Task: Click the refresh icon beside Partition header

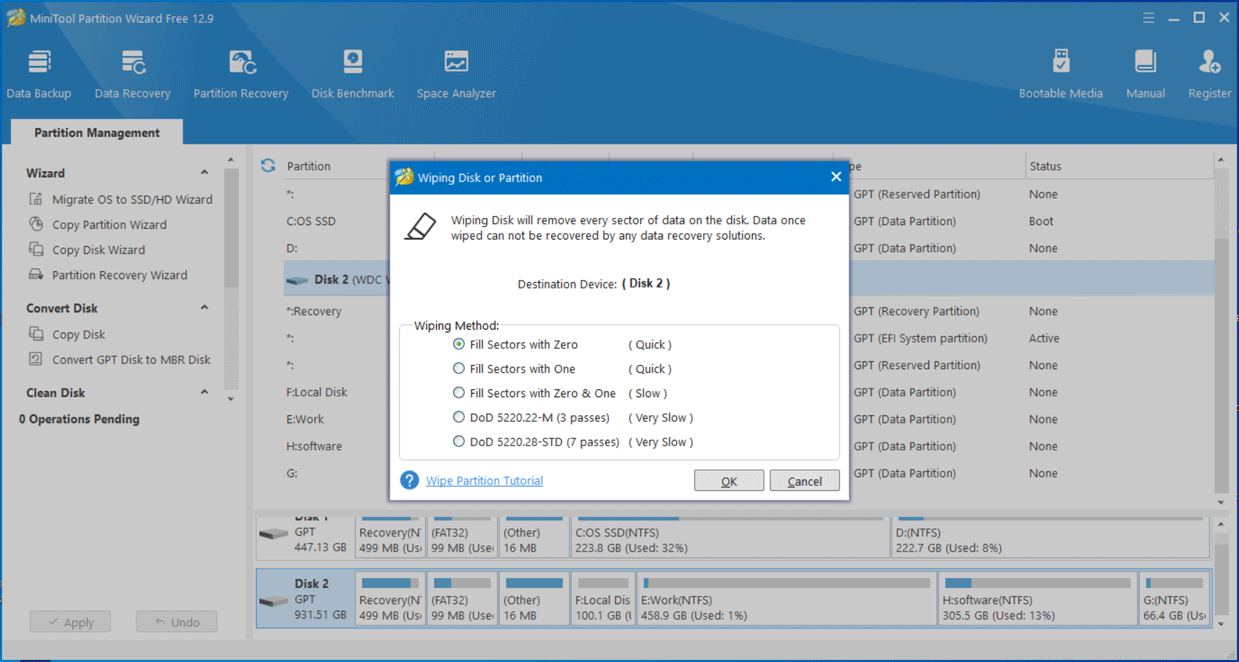Action: (x=268, y=166)
